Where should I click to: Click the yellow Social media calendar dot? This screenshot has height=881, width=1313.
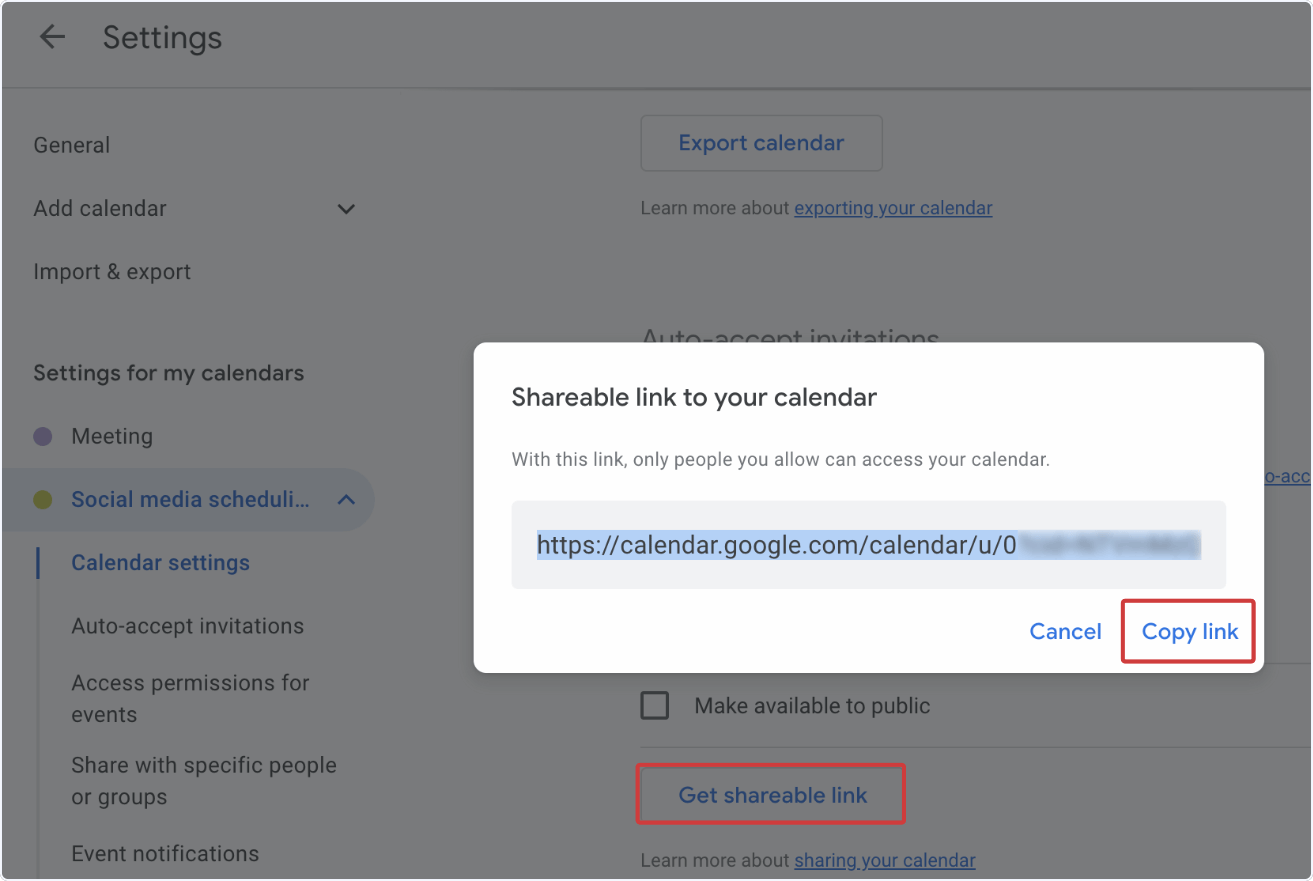tap(43, 499)
